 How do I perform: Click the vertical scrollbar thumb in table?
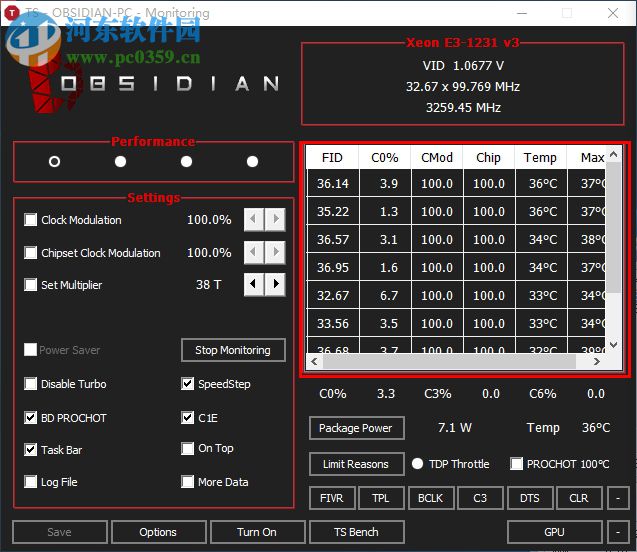pyautogui.click(x=613, y=227)
